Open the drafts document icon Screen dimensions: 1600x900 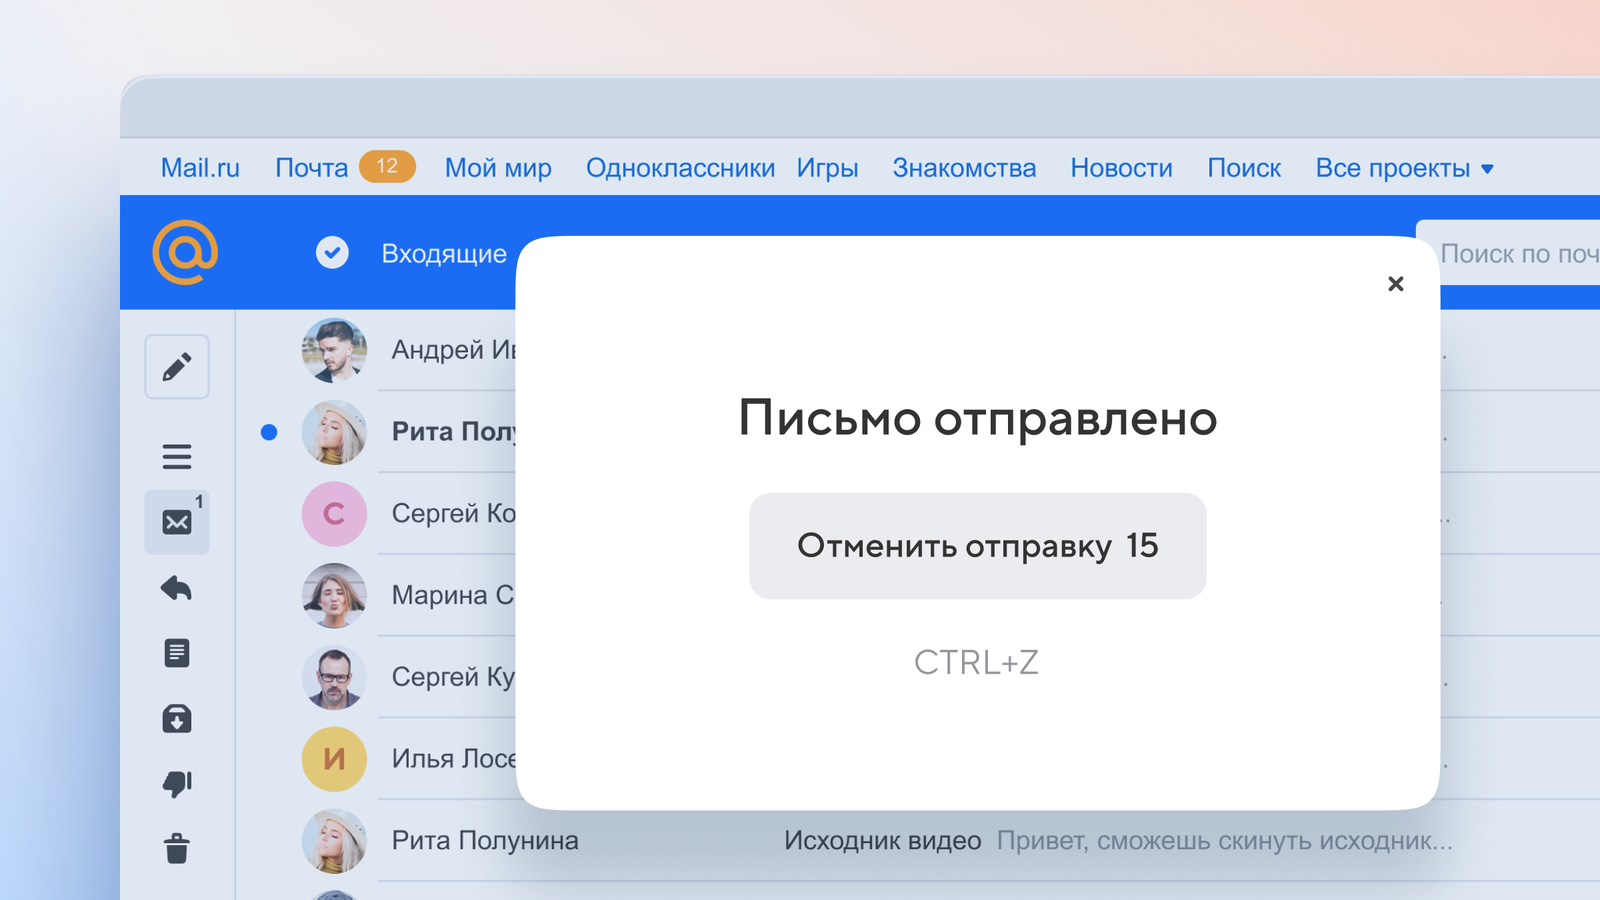[x=177, y=653]
